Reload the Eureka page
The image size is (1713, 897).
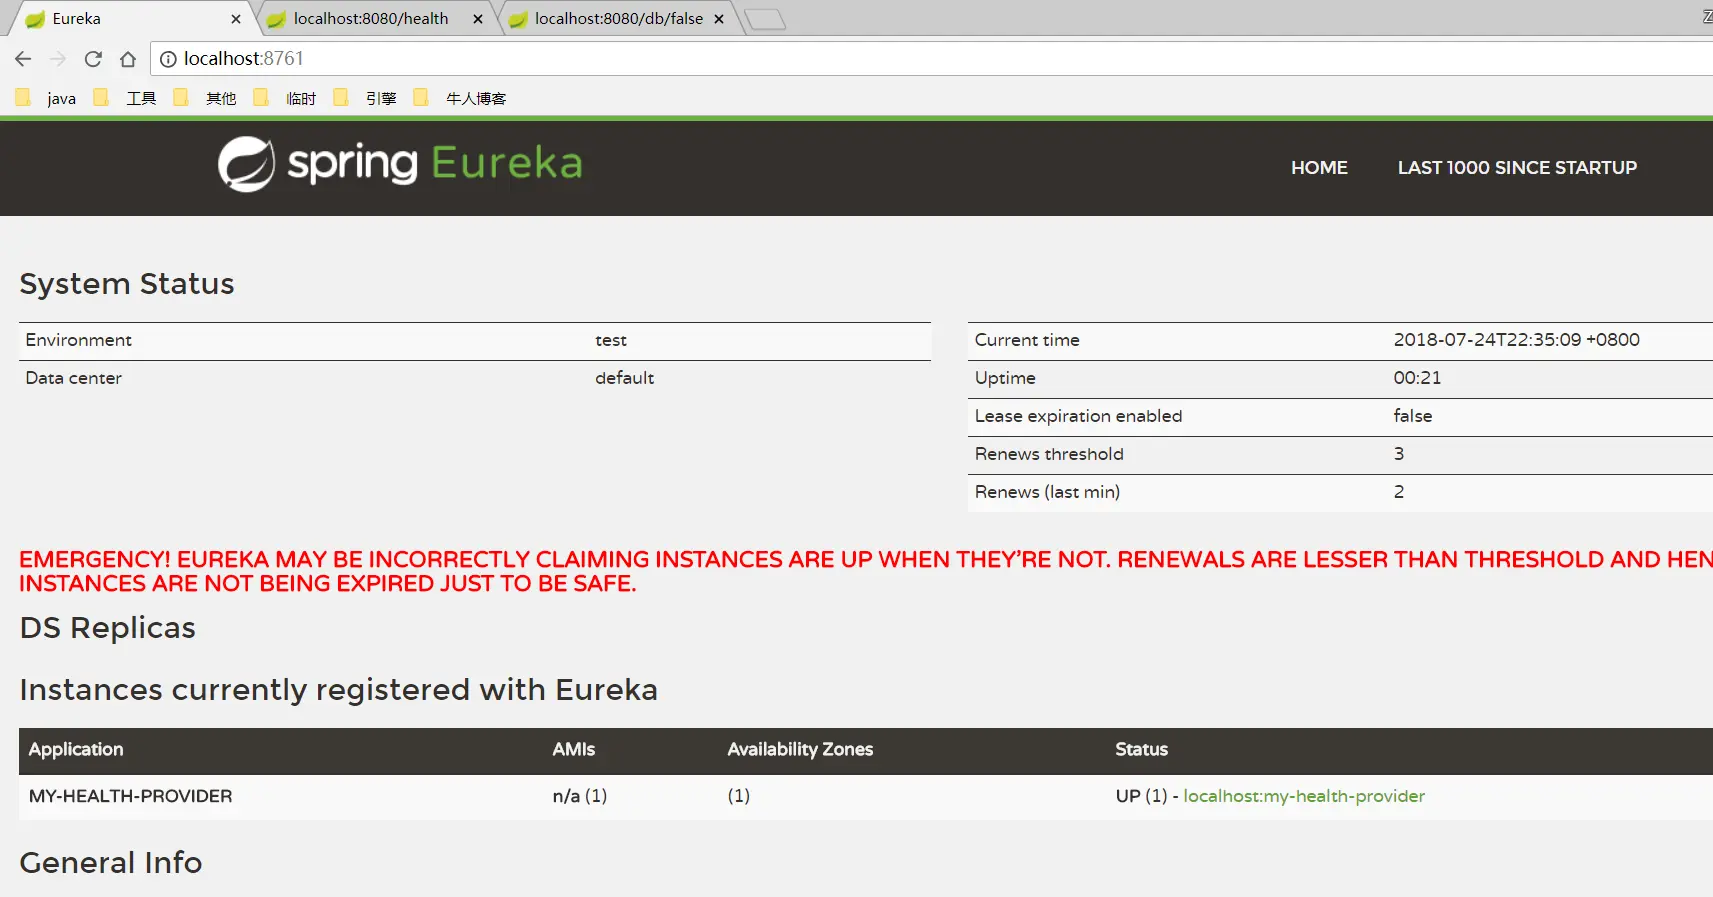pyautogui.click(x=93, y=59)
